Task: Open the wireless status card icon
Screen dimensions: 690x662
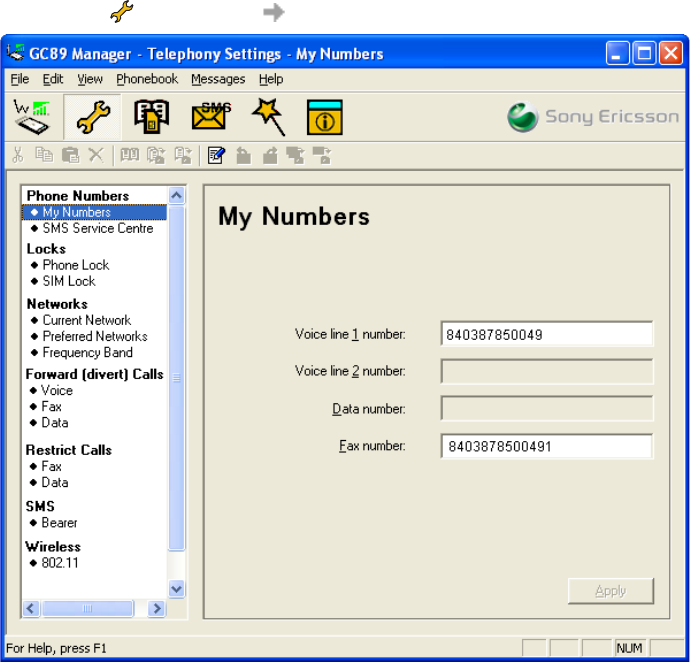Action: click(32, 117)
